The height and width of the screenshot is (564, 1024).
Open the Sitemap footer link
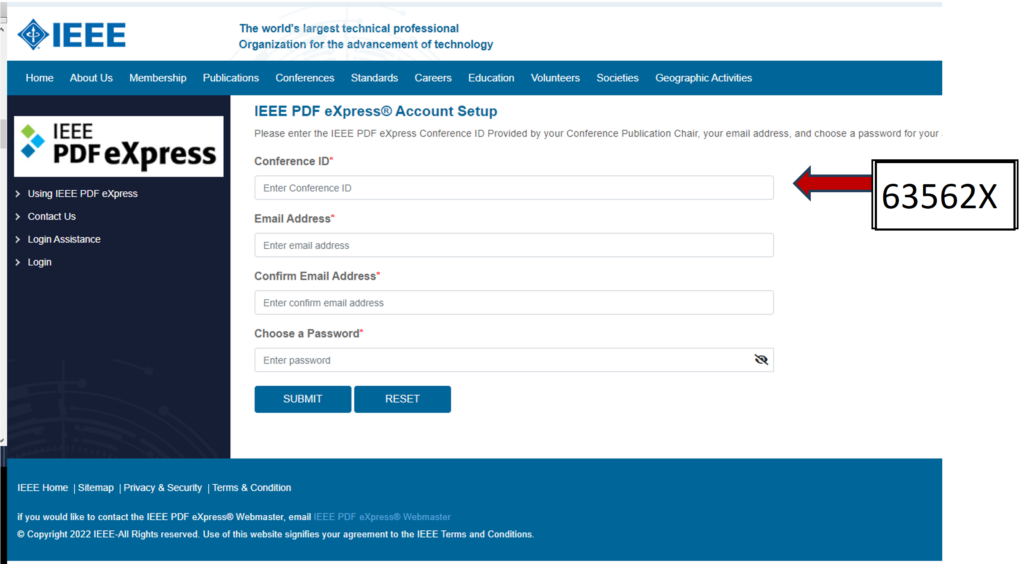click(95, 488)
